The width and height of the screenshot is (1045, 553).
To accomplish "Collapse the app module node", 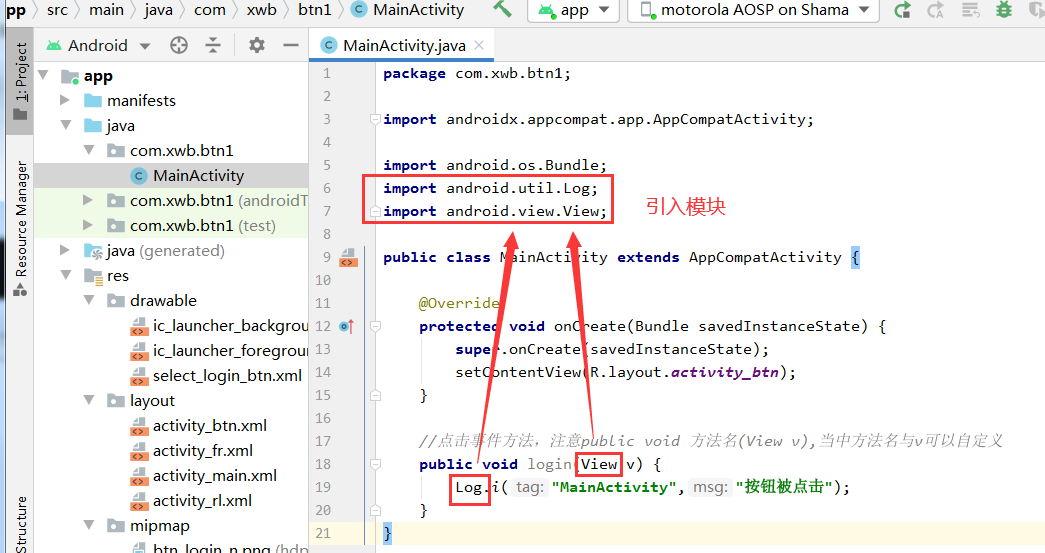I will (44, 75).
